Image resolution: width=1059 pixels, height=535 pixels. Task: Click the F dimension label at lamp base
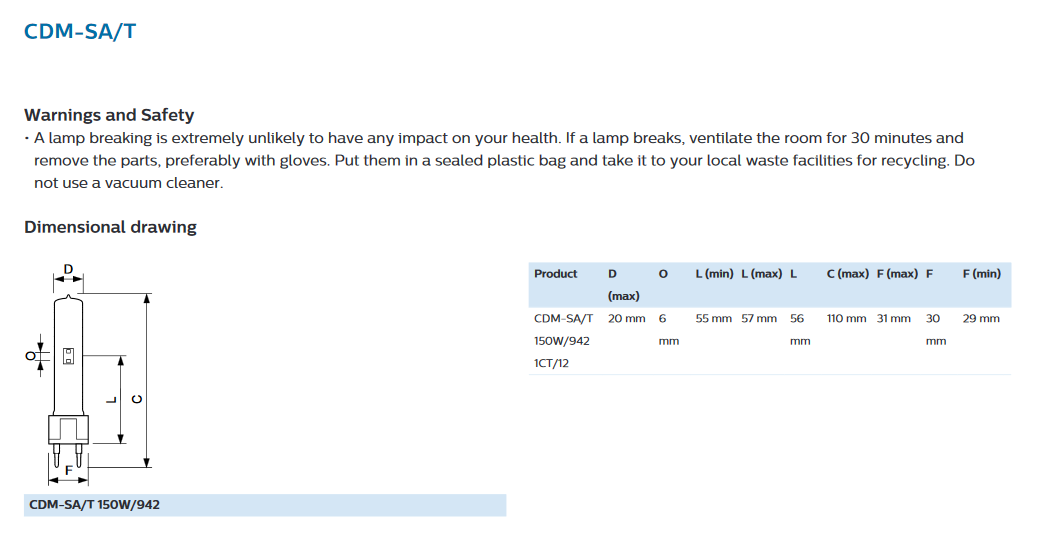click(68, 470)
